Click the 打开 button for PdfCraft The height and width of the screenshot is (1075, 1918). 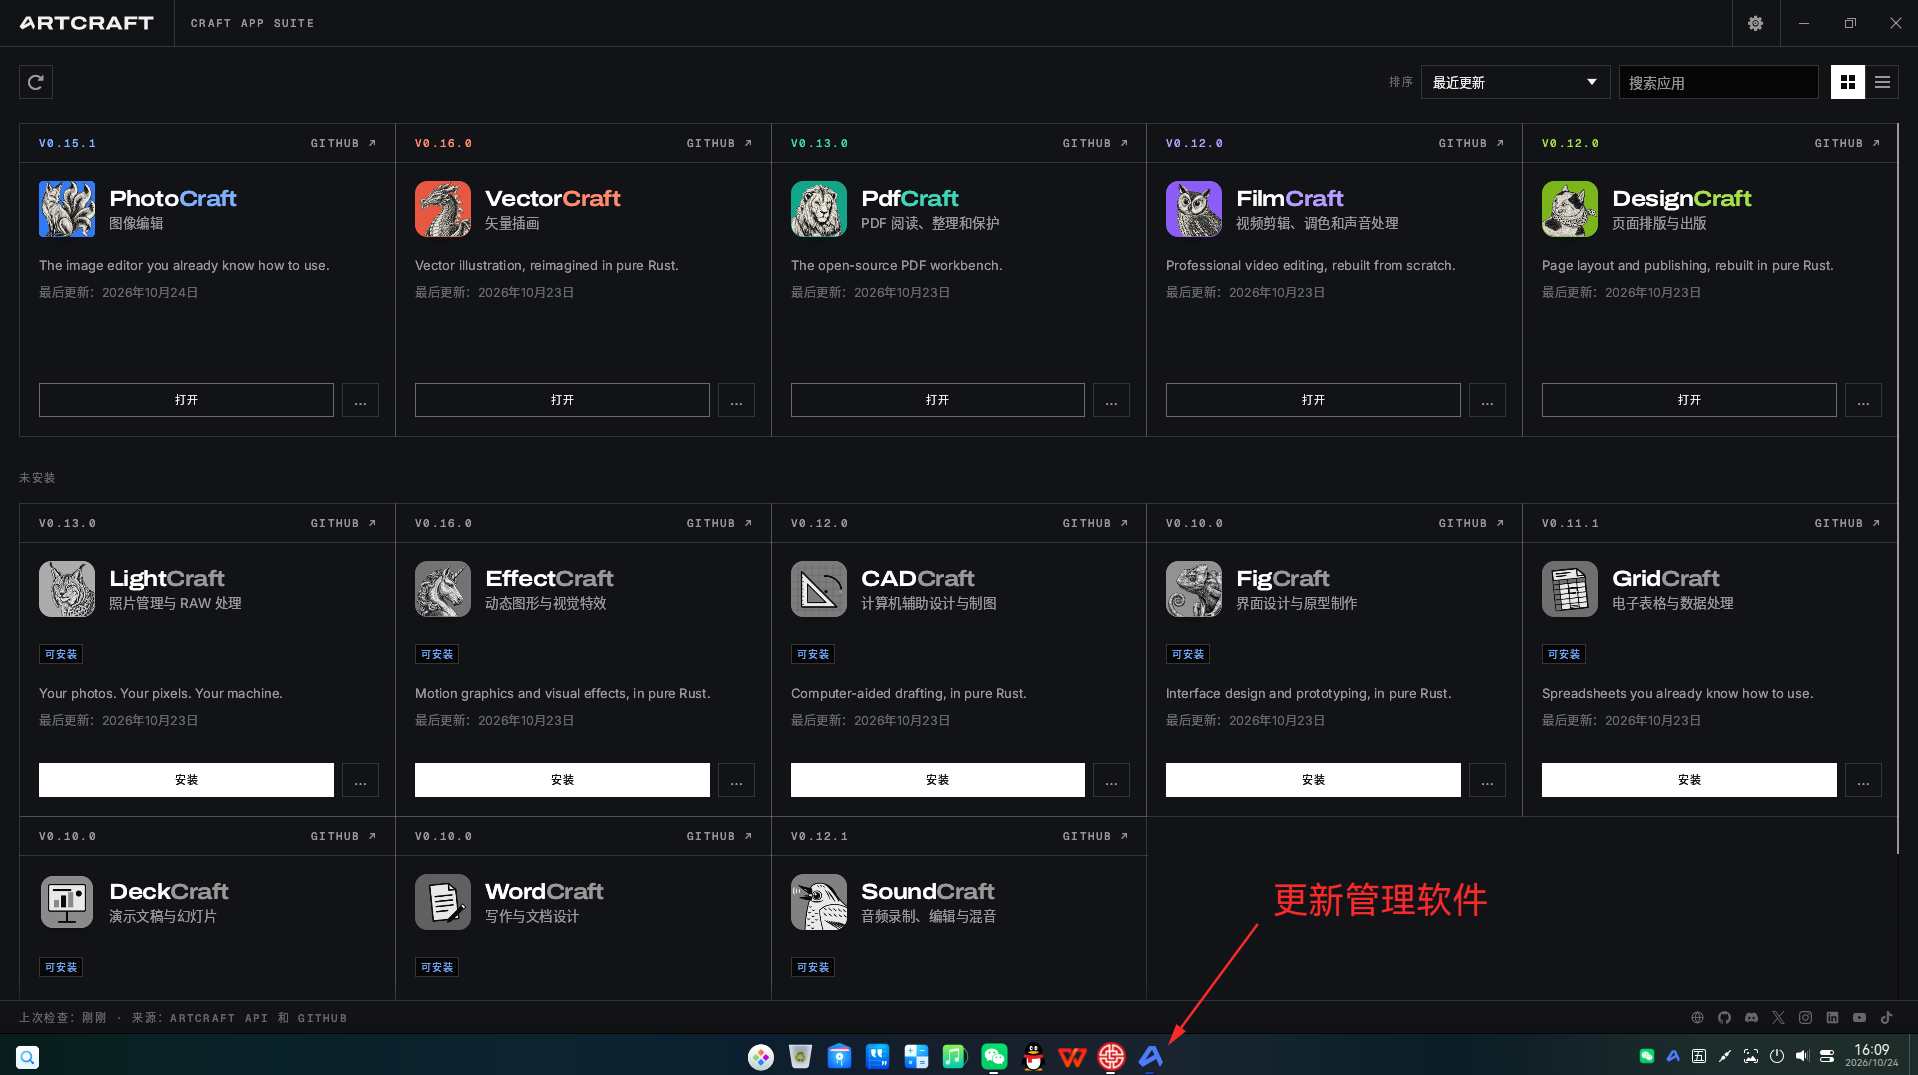coord(937,400)
